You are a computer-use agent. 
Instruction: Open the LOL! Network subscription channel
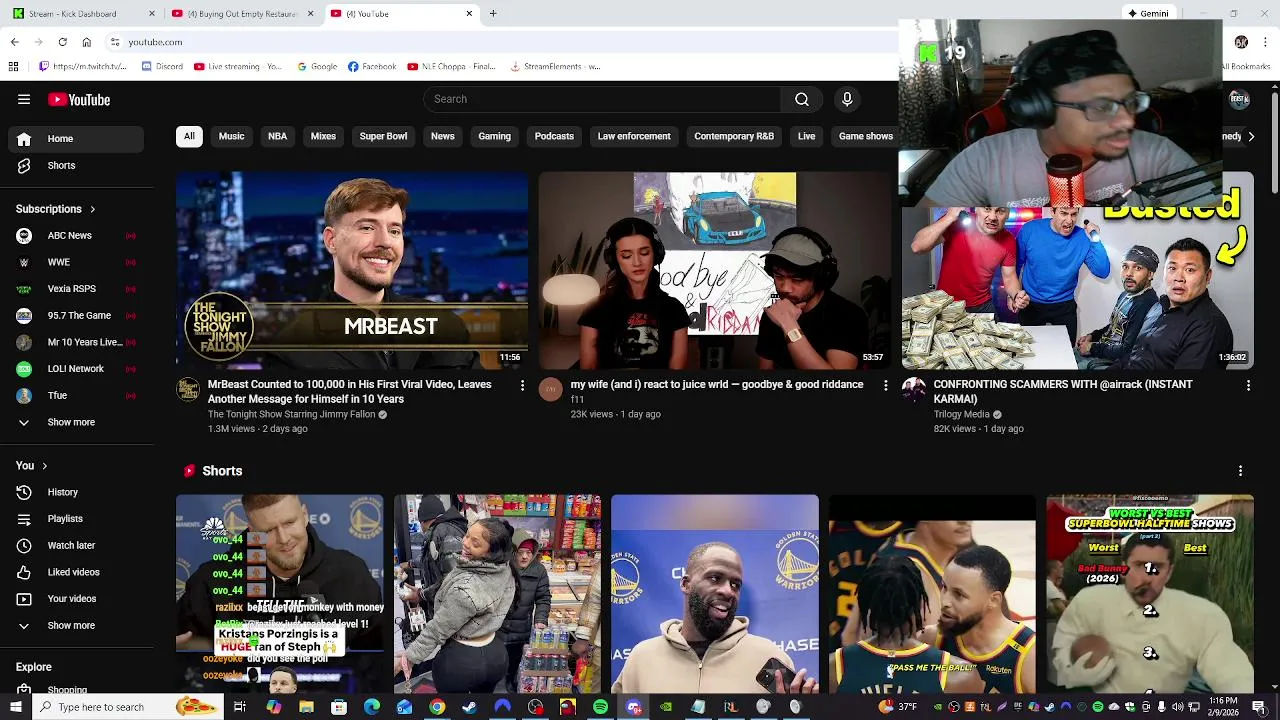click(76, 369)
